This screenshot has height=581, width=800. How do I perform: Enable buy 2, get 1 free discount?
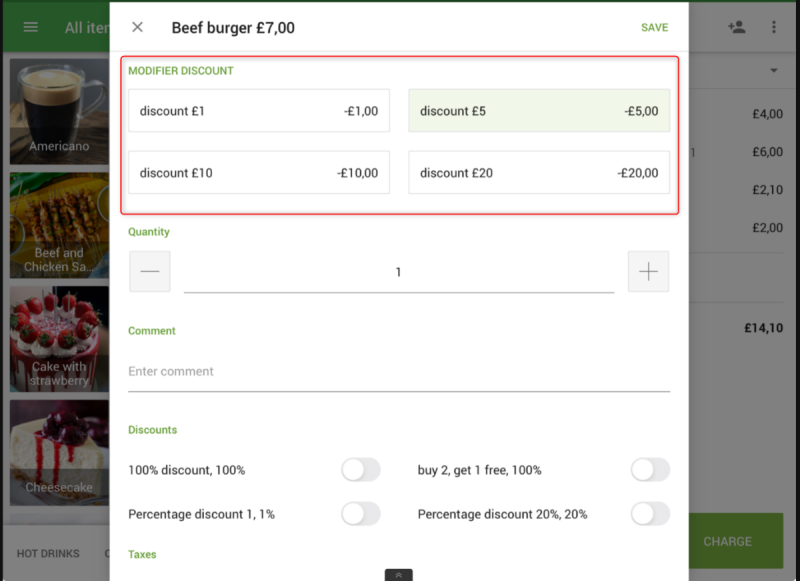coord(650,470)
